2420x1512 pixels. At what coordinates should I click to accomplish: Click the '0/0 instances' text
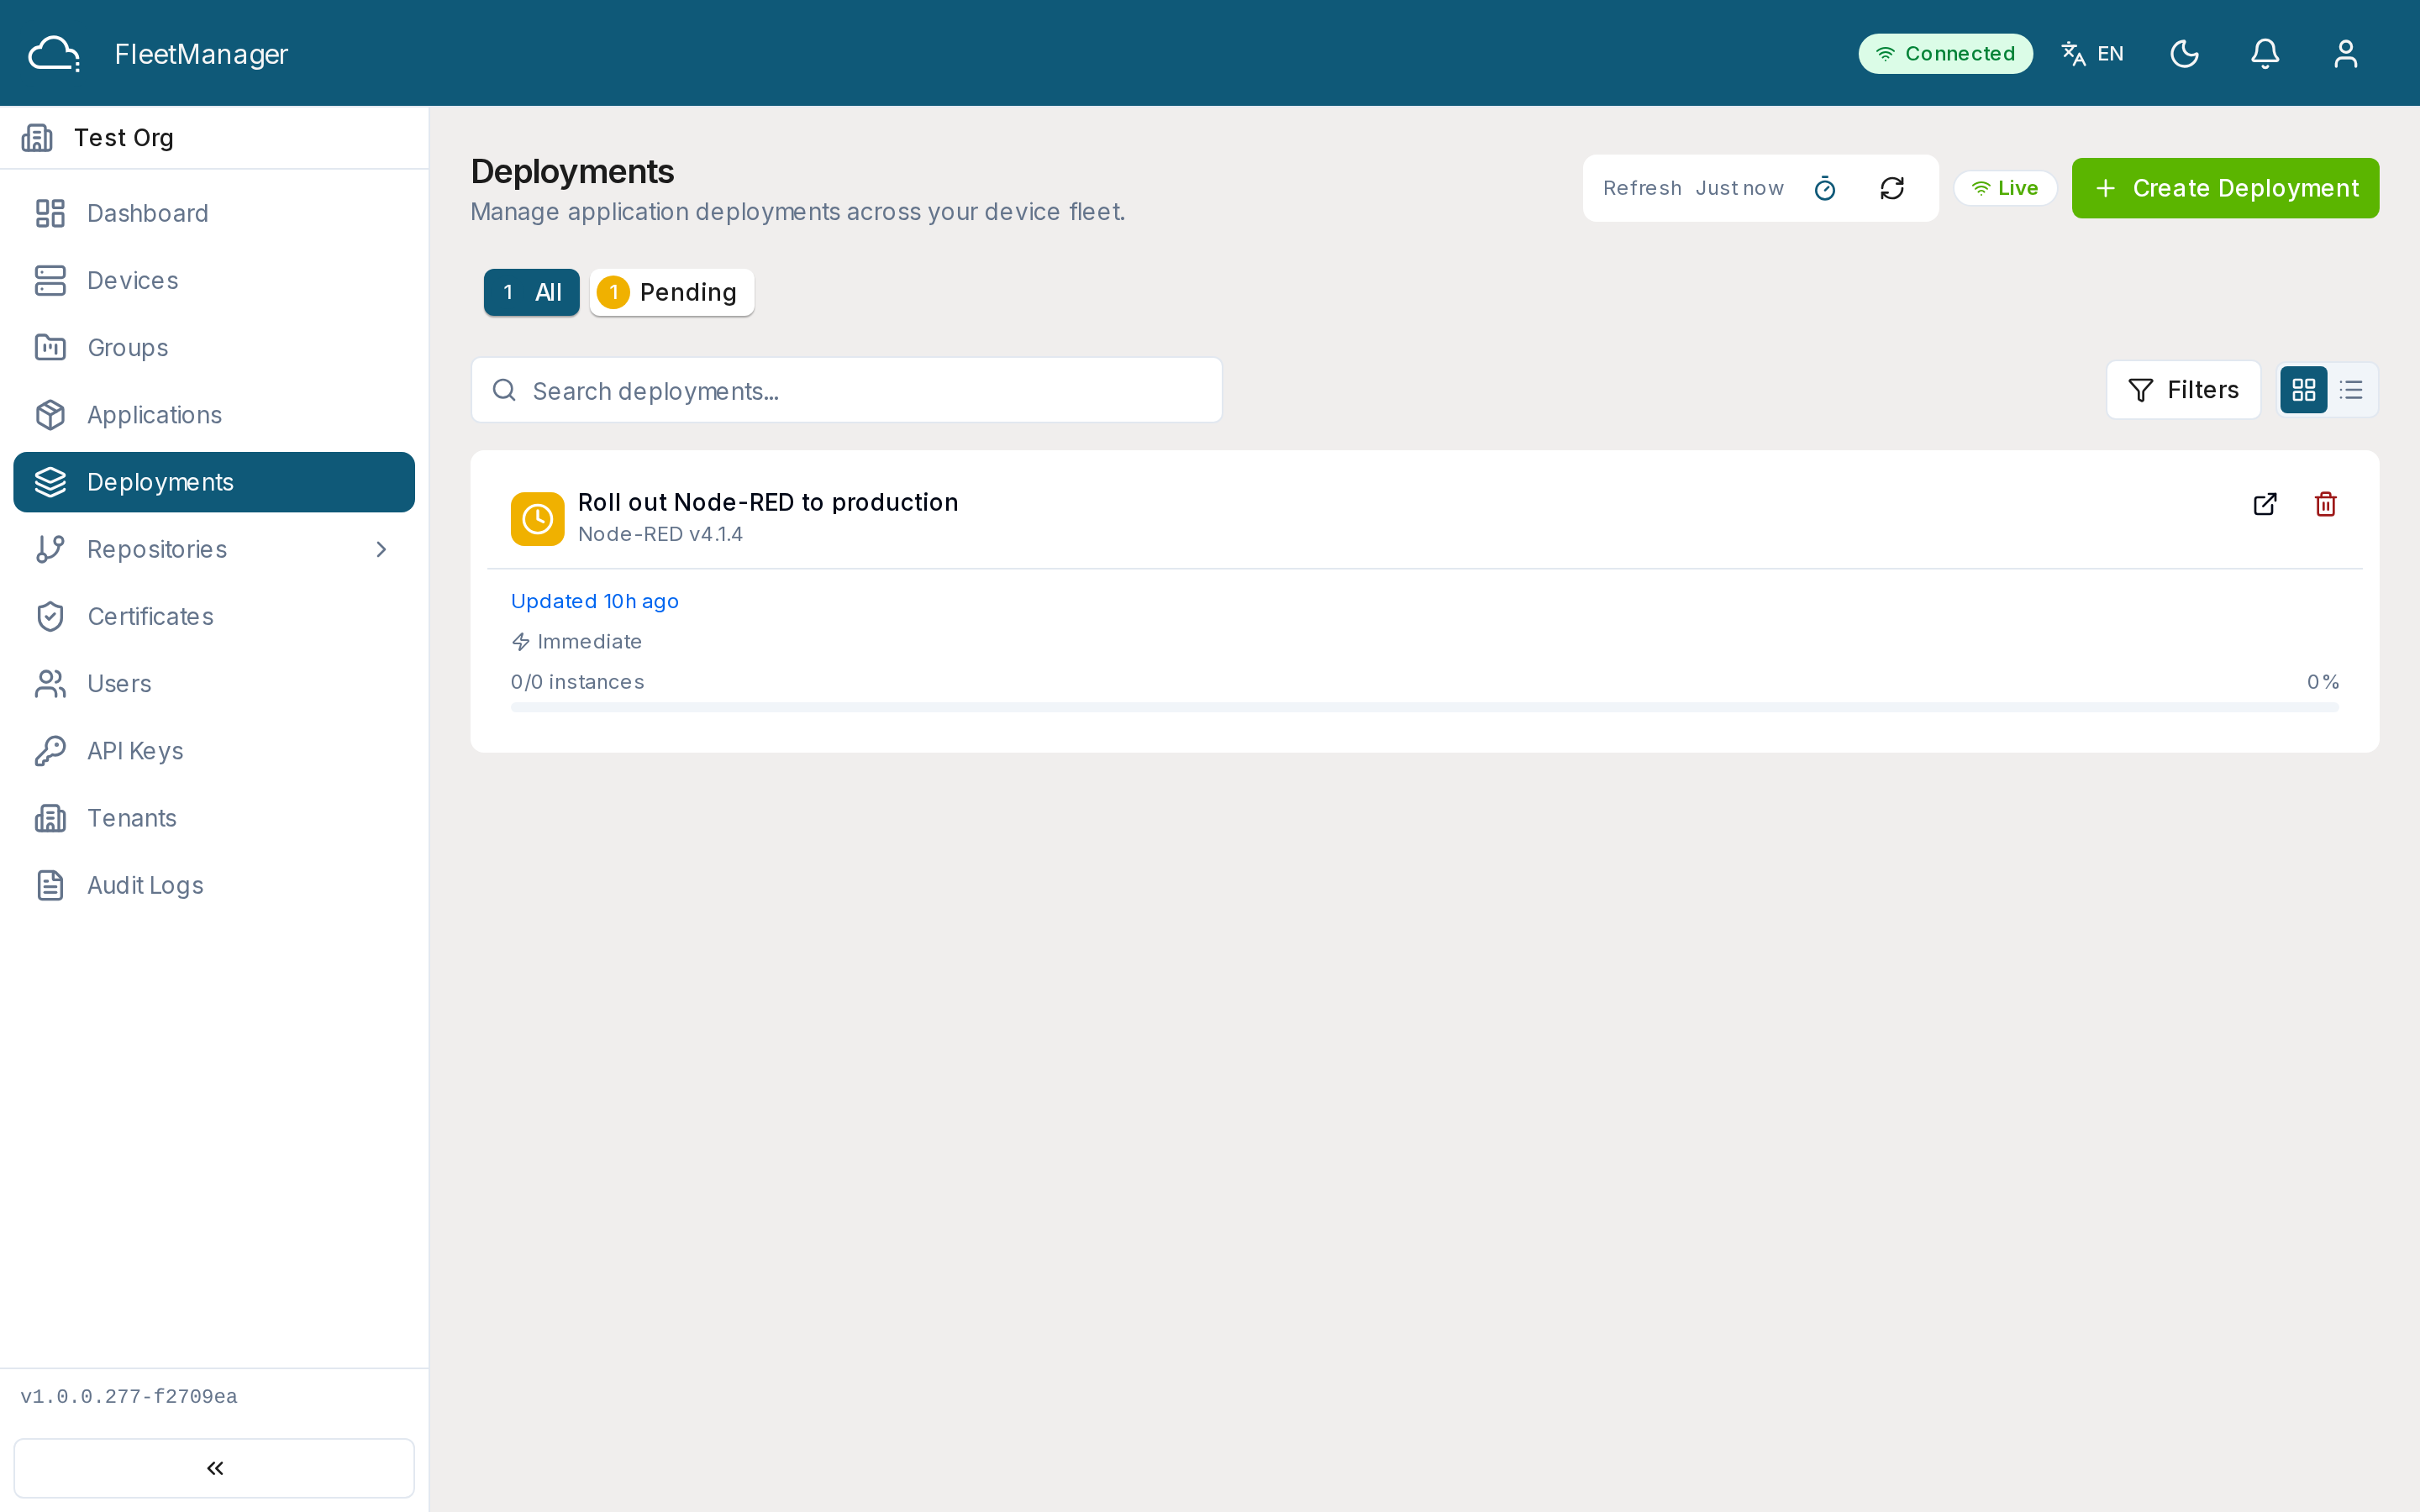tap(577, 682)
